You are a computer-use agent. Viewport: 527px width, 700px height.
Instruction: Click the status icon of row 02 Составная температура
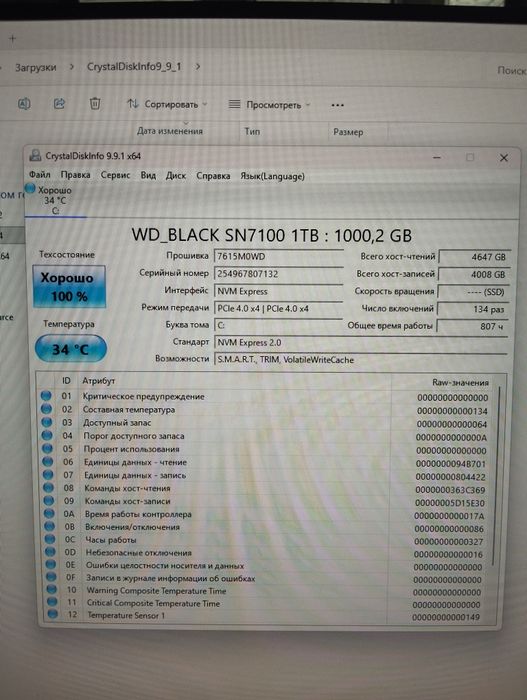pyautogui.click(x=46, y=408)
